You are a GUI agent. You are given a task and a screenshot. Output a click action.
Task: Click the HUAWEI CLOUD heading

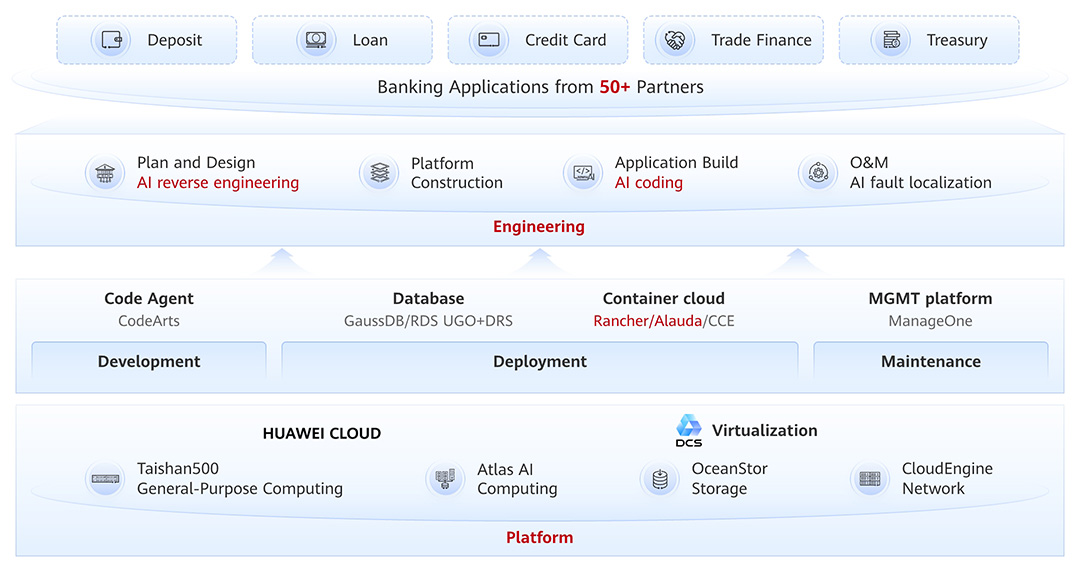(x=322, y=433)
